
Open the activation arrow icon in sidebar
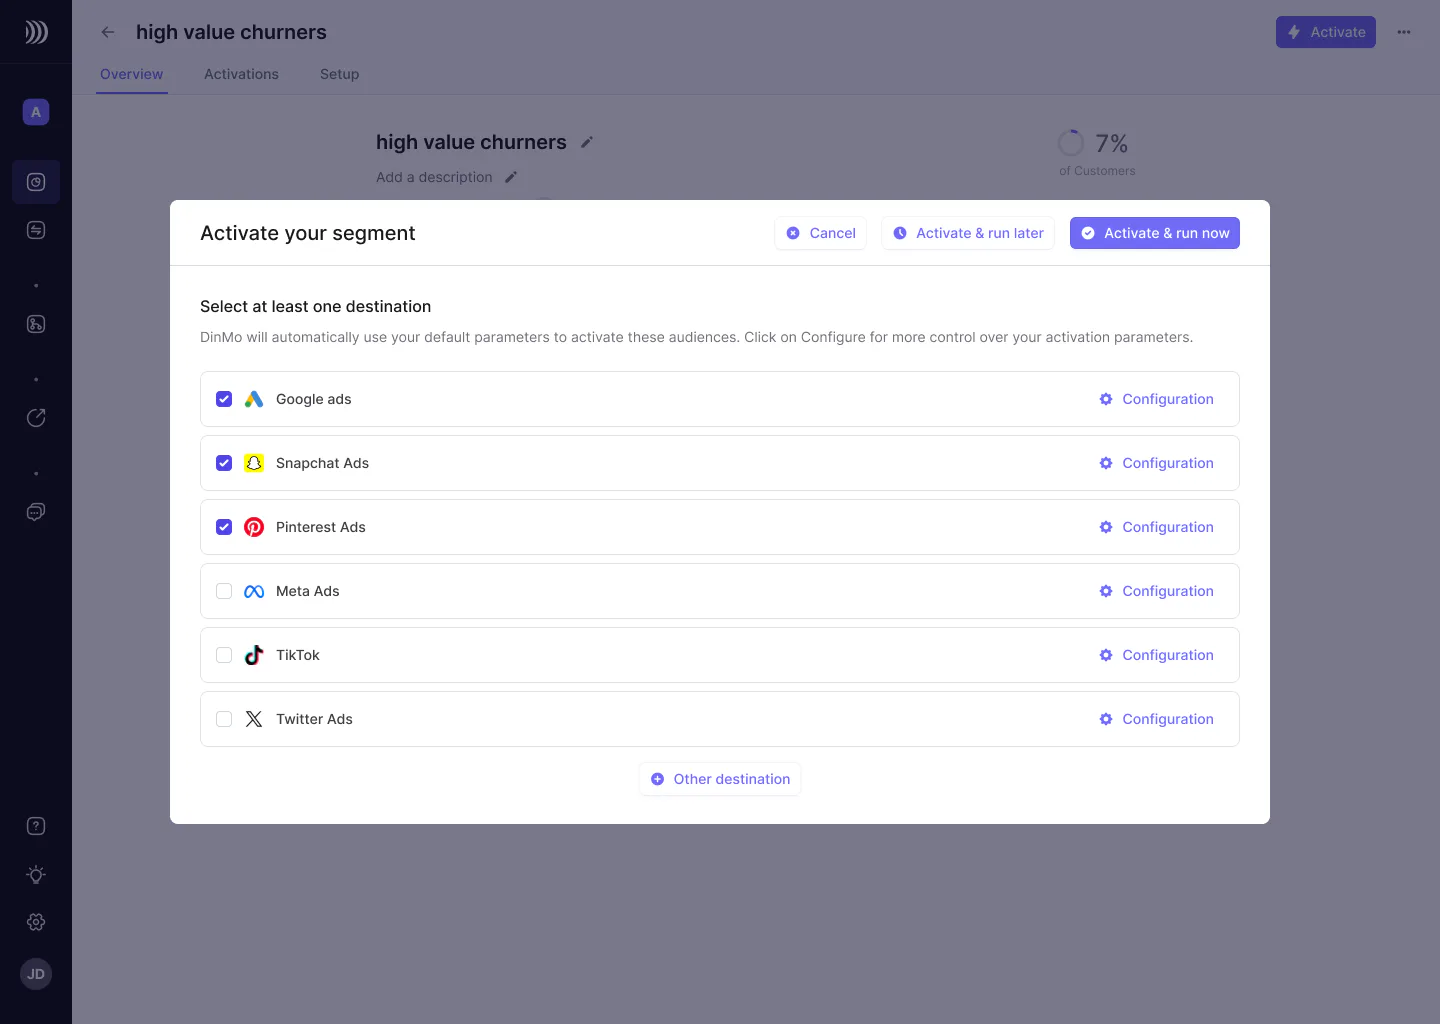pyautogui.click(x=36, y=418)
